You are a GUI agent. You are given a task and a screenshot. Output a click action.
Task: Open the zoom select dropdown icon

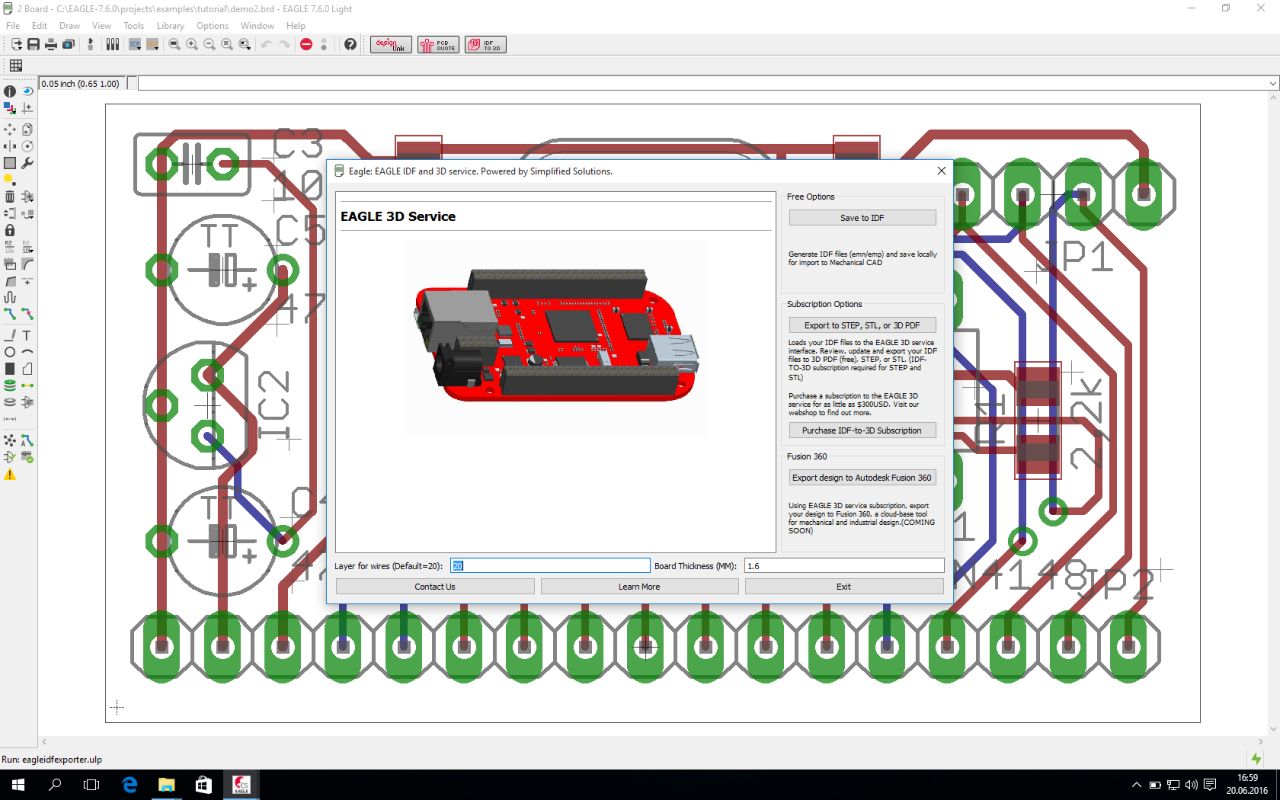[244, 44]
